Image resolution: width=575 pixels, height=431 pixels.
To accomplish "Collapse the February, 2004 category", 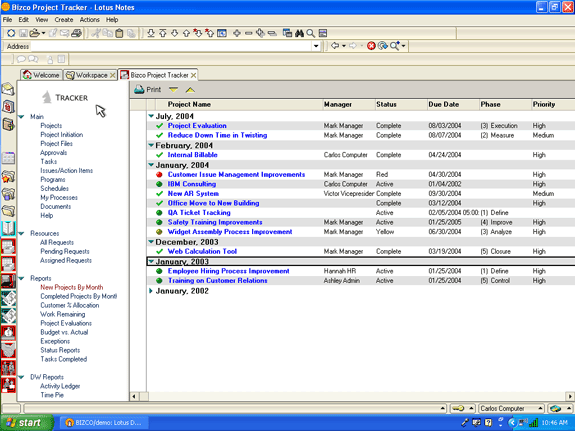I will (x=151, y=145).
